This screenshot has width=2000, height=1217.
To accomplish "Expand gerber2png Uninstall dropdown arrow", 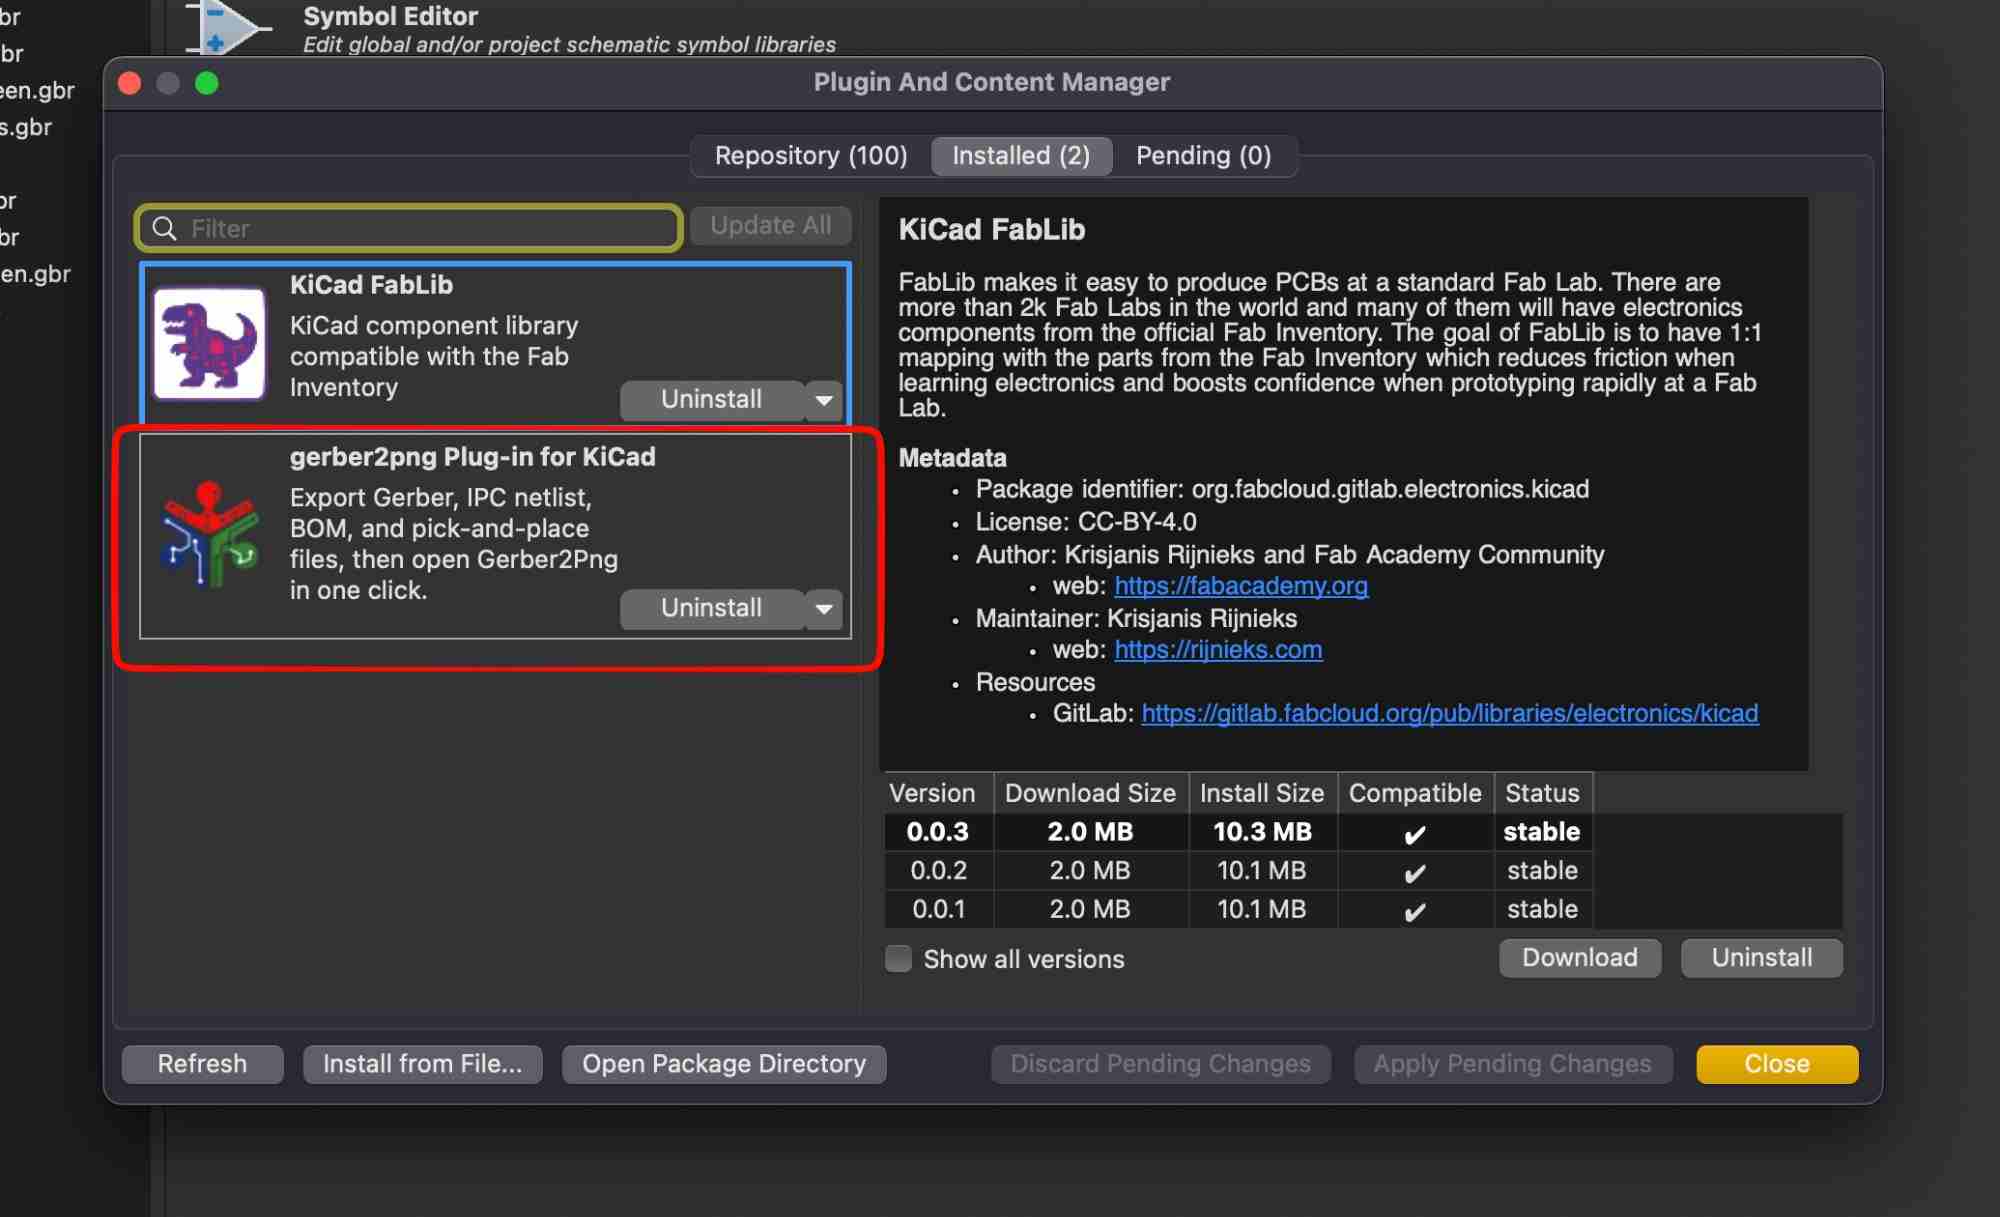I will pos(824,609).
